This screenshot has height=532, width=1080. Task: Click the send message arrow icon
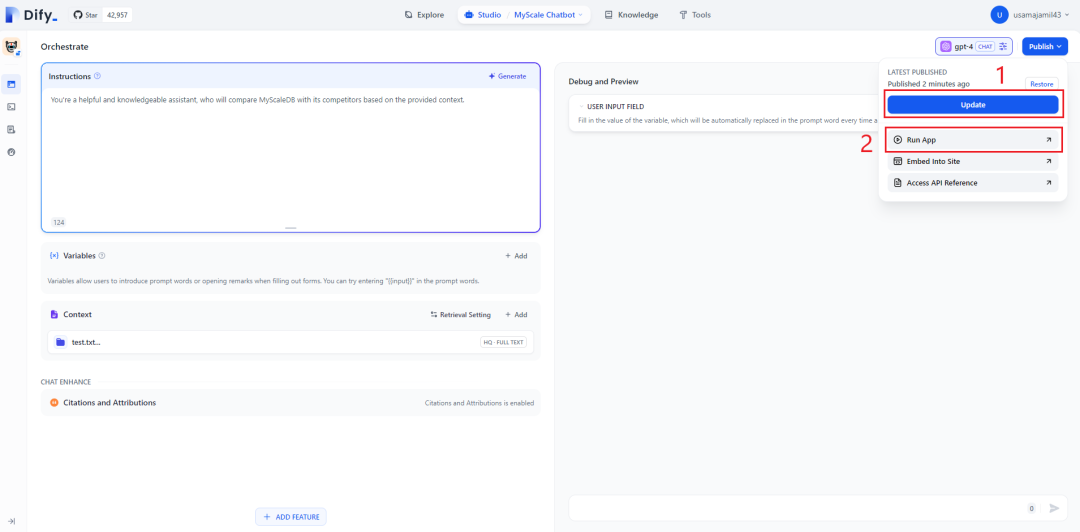(1053, 508)
